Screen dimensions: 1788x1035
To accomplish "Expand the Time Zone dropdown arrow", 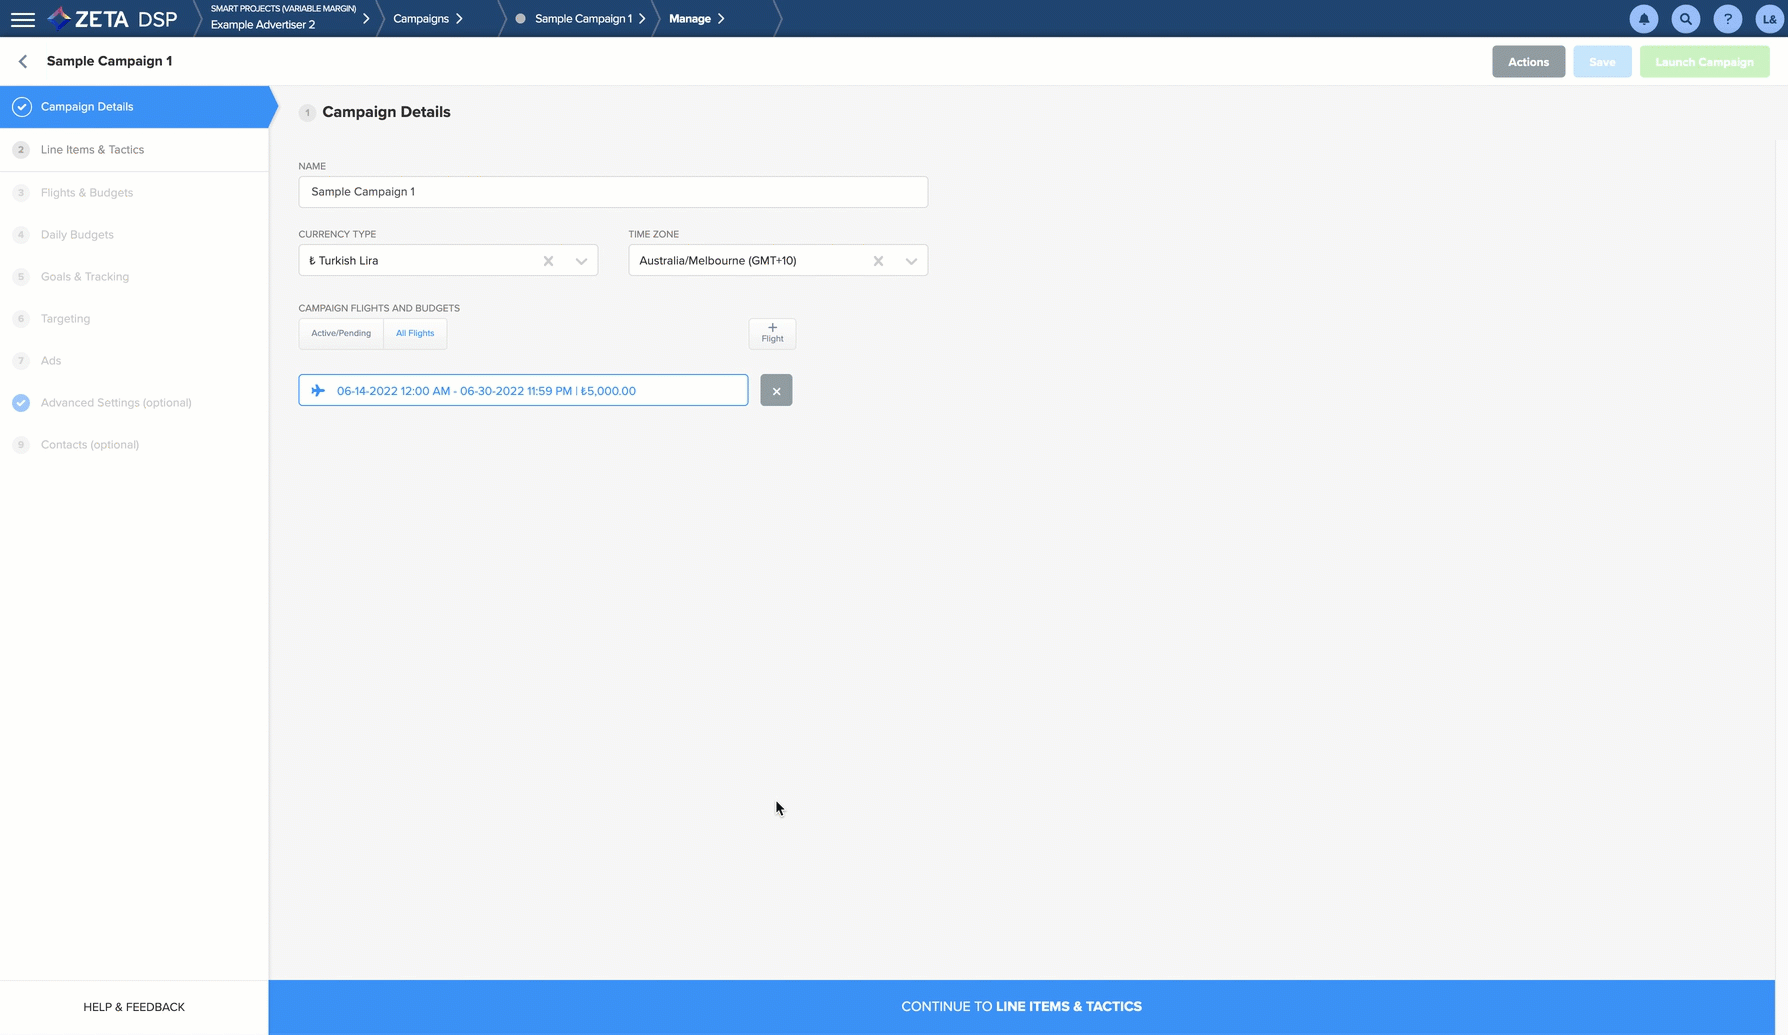I will 911,261.
